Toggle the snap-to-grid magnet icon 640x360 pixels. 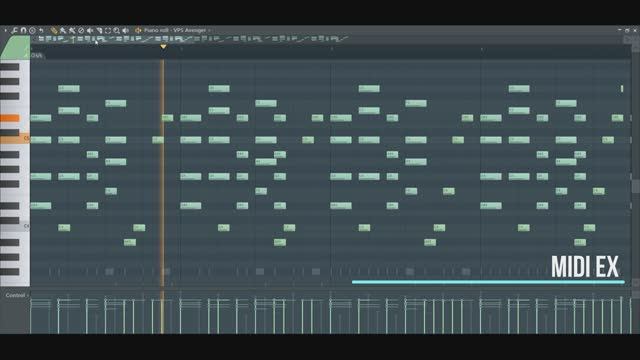(23, 30)
